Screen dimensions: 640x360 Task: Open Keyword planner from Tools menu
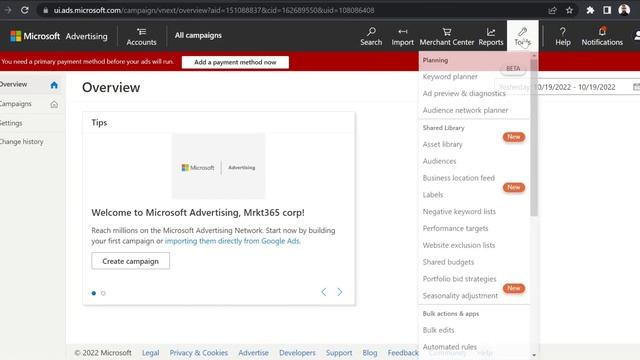click(x=450, y=77)
